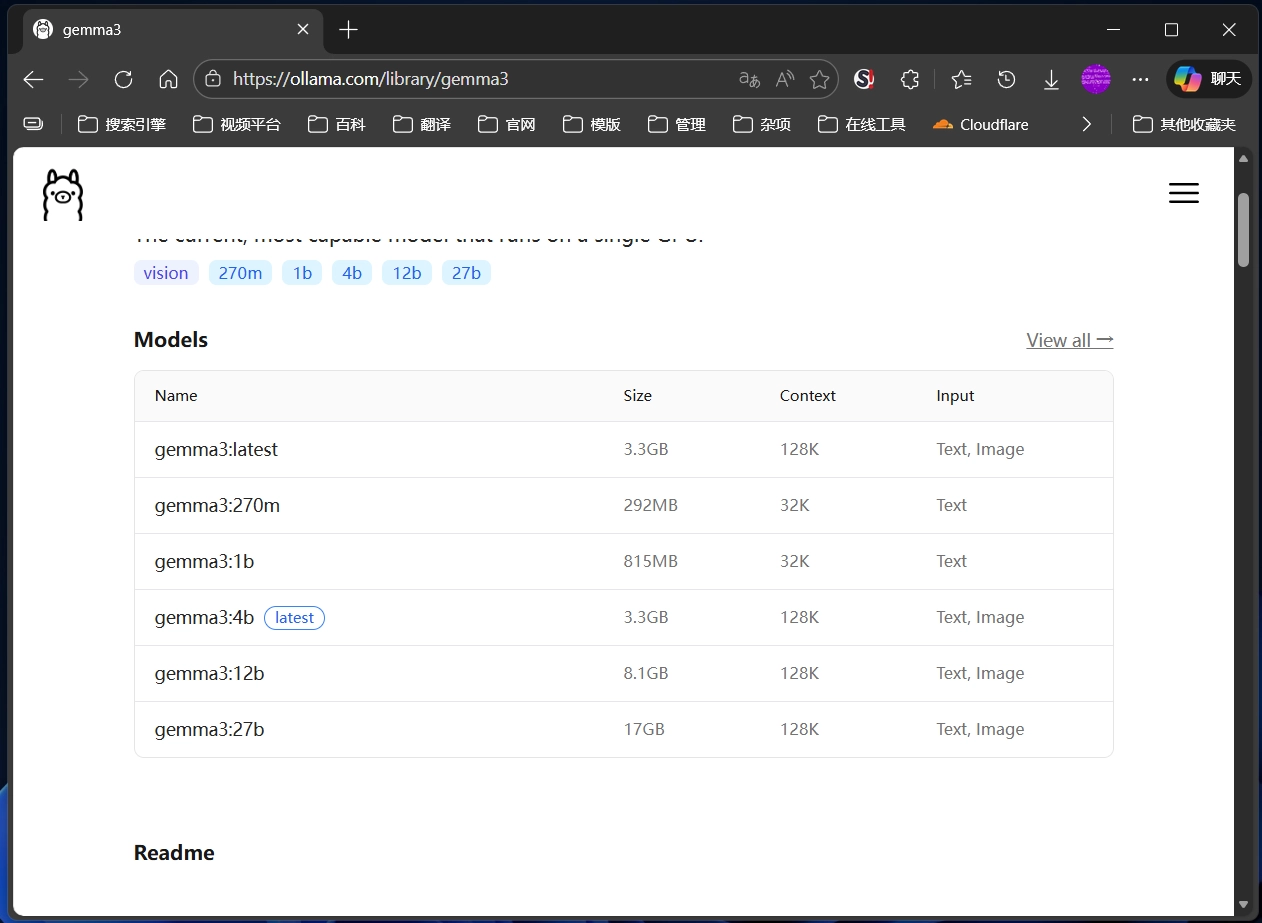Viewport: 1262px width, 923px height.
Task: Click the 4b size tag
Action: [x=352, y=273]
